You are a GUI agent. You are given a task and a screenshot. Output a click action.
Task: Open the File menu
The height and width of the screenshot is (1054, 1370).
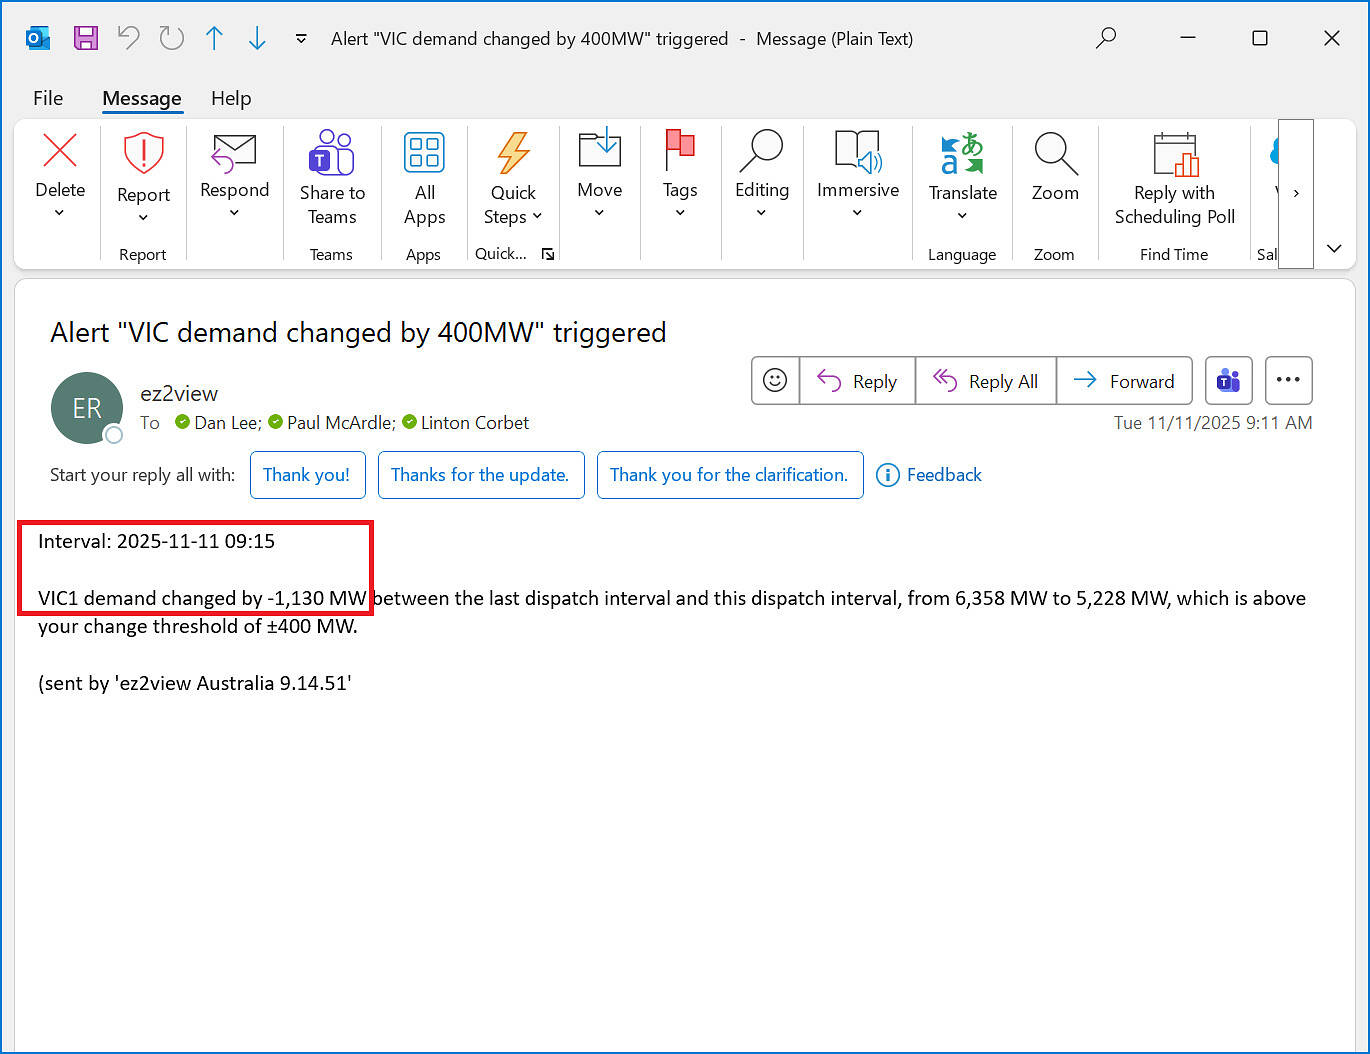[x=48, y=98]
